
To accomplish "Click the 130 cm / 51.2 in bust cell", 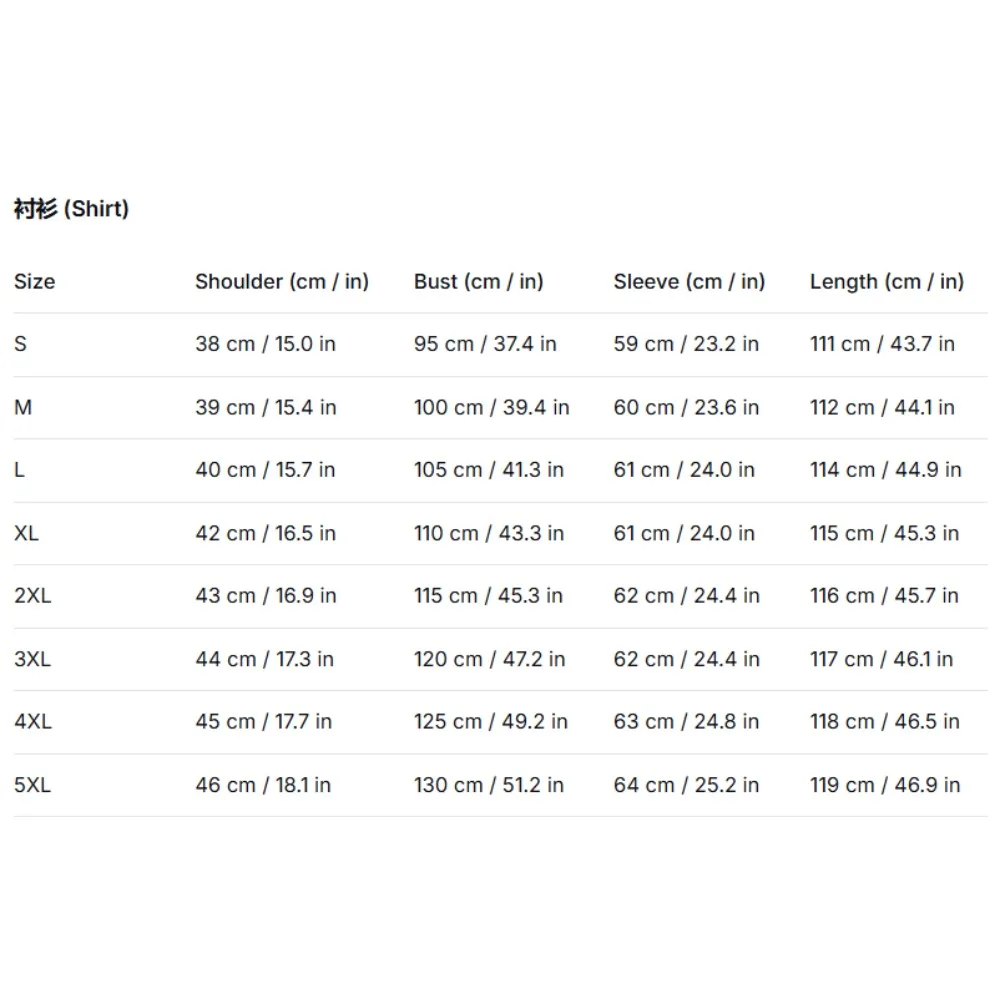I will [489, 784].
